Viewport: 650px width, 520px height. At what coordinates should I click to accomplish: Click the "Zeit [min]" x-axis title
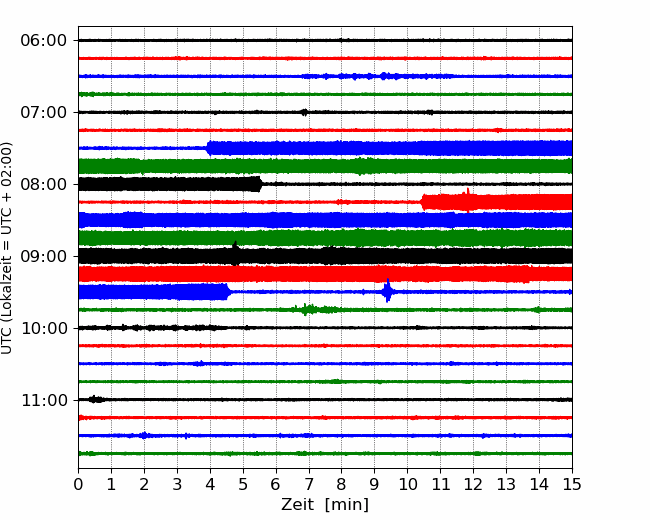[325, 505]
